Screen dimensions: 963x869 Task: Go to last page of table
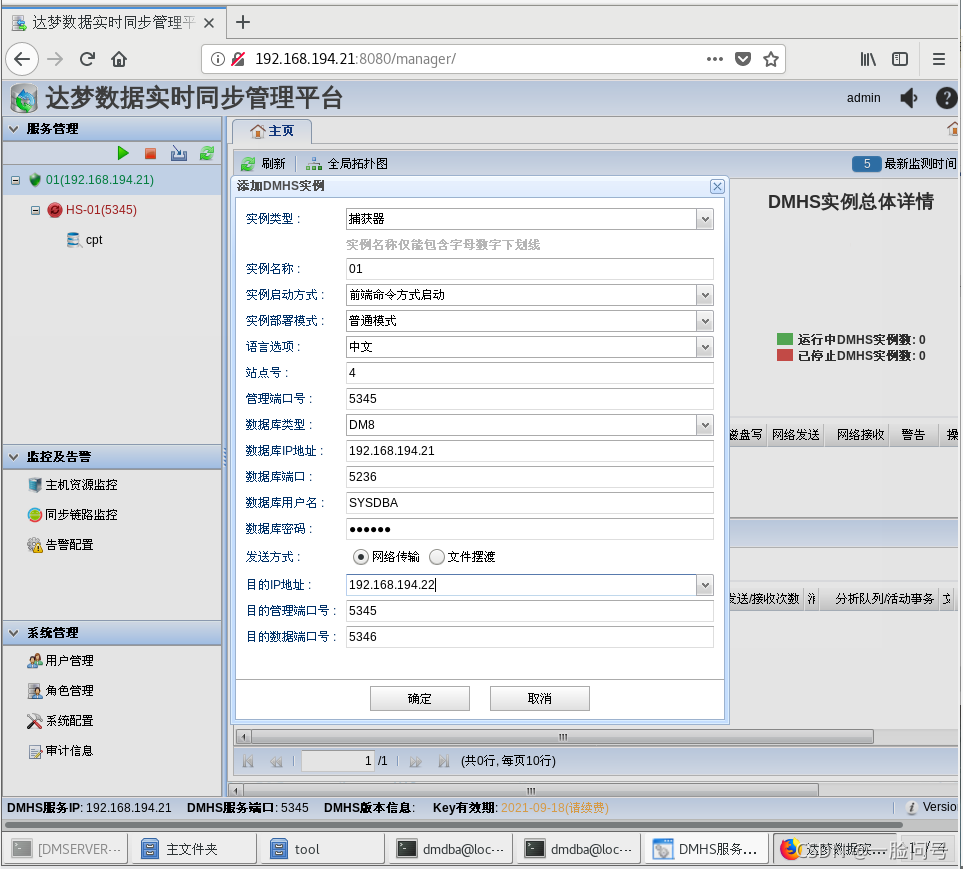pyautogui.click(x=443, y=762)
